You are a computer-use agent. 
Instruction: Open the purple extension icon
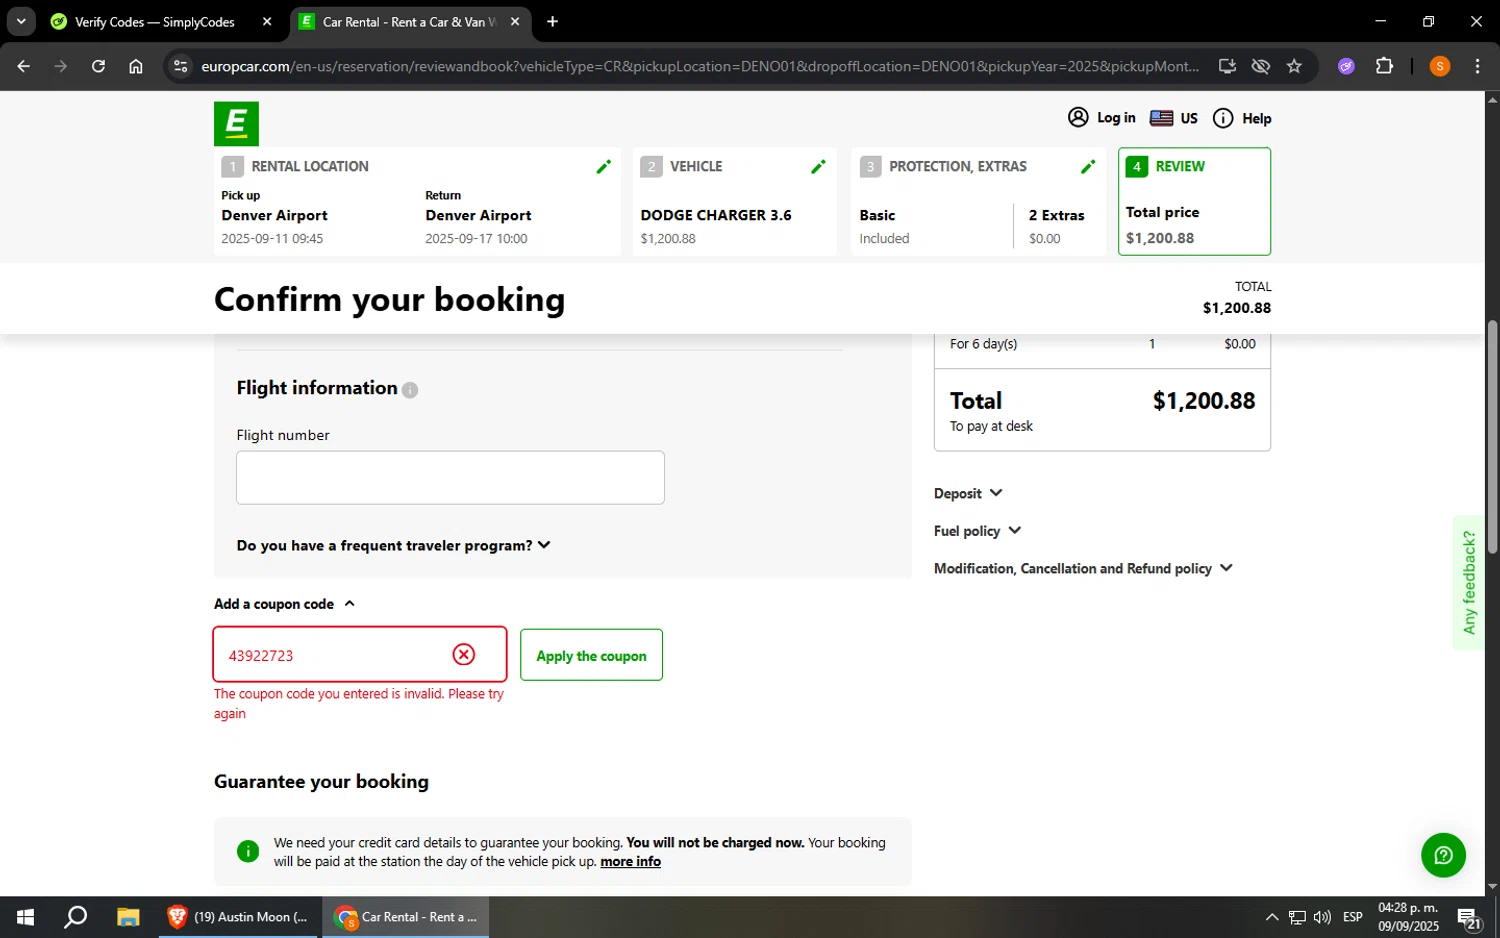click(x=1346, y=66)
